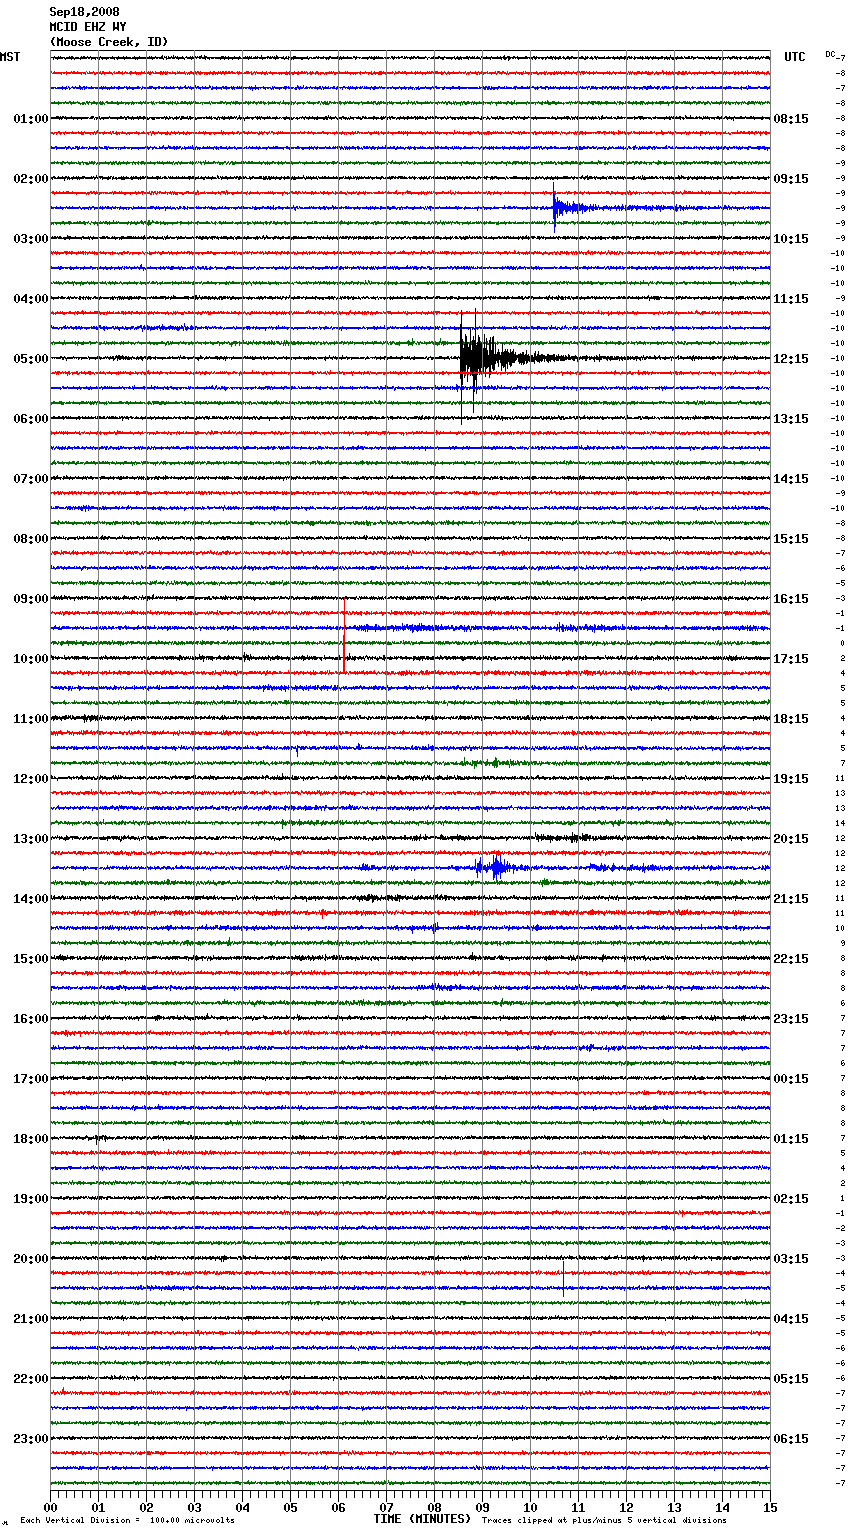Click minute tick "09" on time axis
This screenshot has width=850, height=1534.
(x=482, y=1507)
